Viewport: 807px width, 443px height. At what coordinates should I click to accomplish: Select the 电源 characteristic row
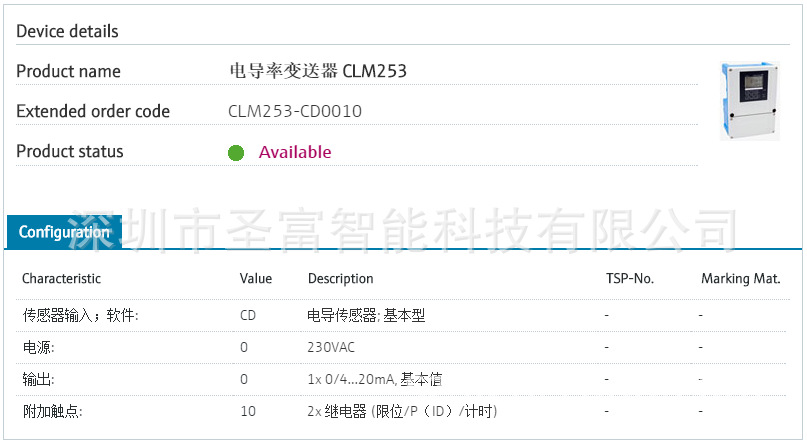tap(38, 347)
